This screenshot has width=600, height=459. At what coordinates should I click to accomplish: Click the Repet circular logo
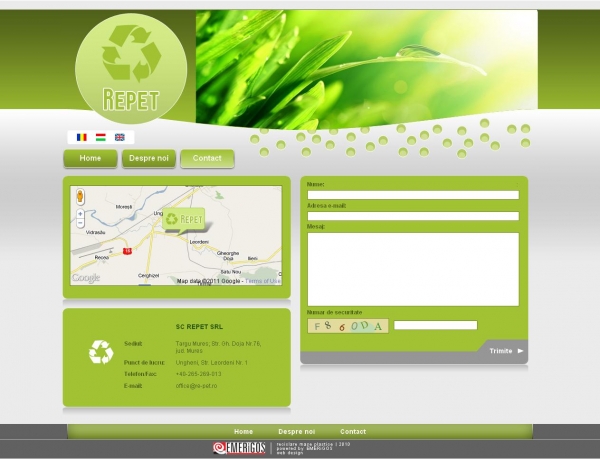pyautogui.click(x=131, y=69)
